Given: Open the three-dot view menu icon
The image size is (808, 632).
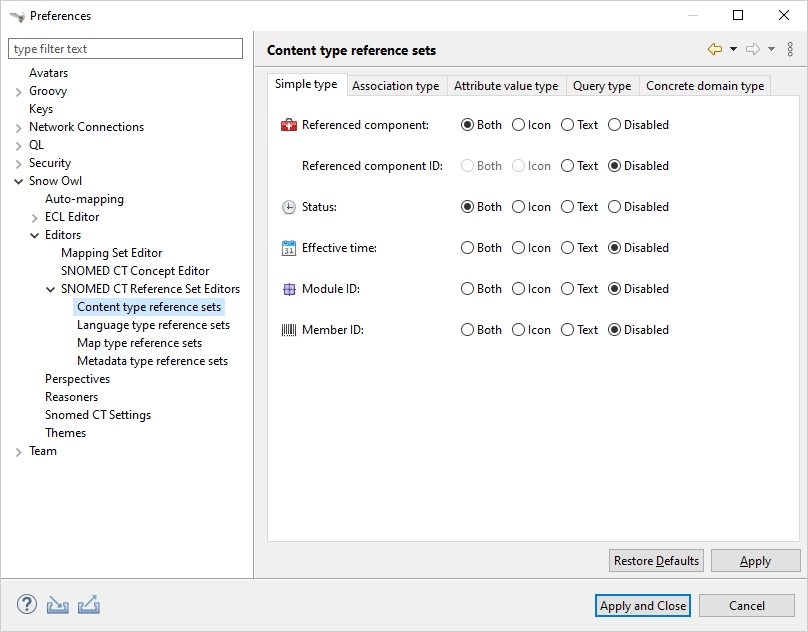Looking at the screenshot, I should (790, 49).
